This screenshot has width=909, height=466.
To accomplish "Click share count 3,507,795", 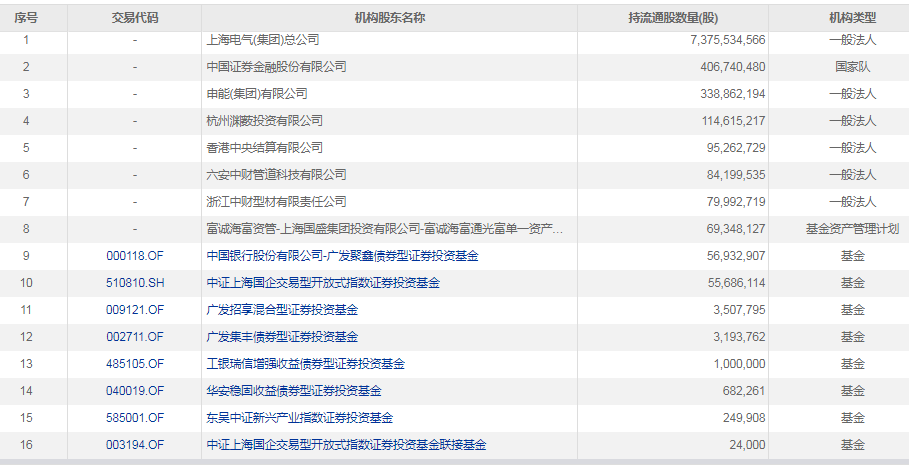I will point(739,310).
